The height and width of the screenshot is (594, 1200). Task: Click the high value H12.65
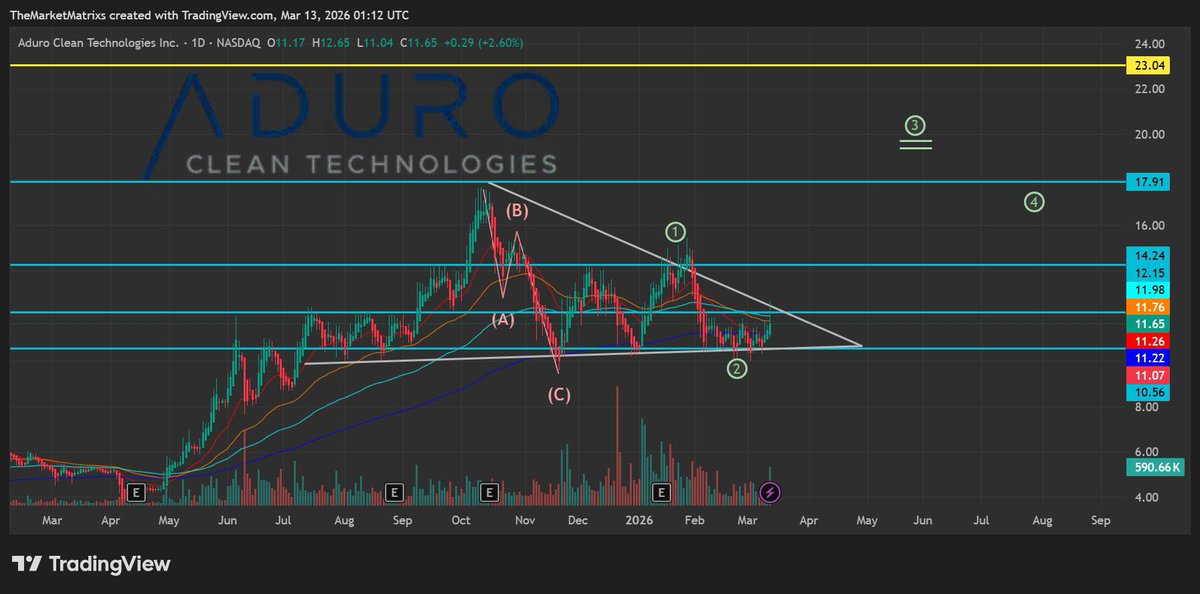coord(331,43)
